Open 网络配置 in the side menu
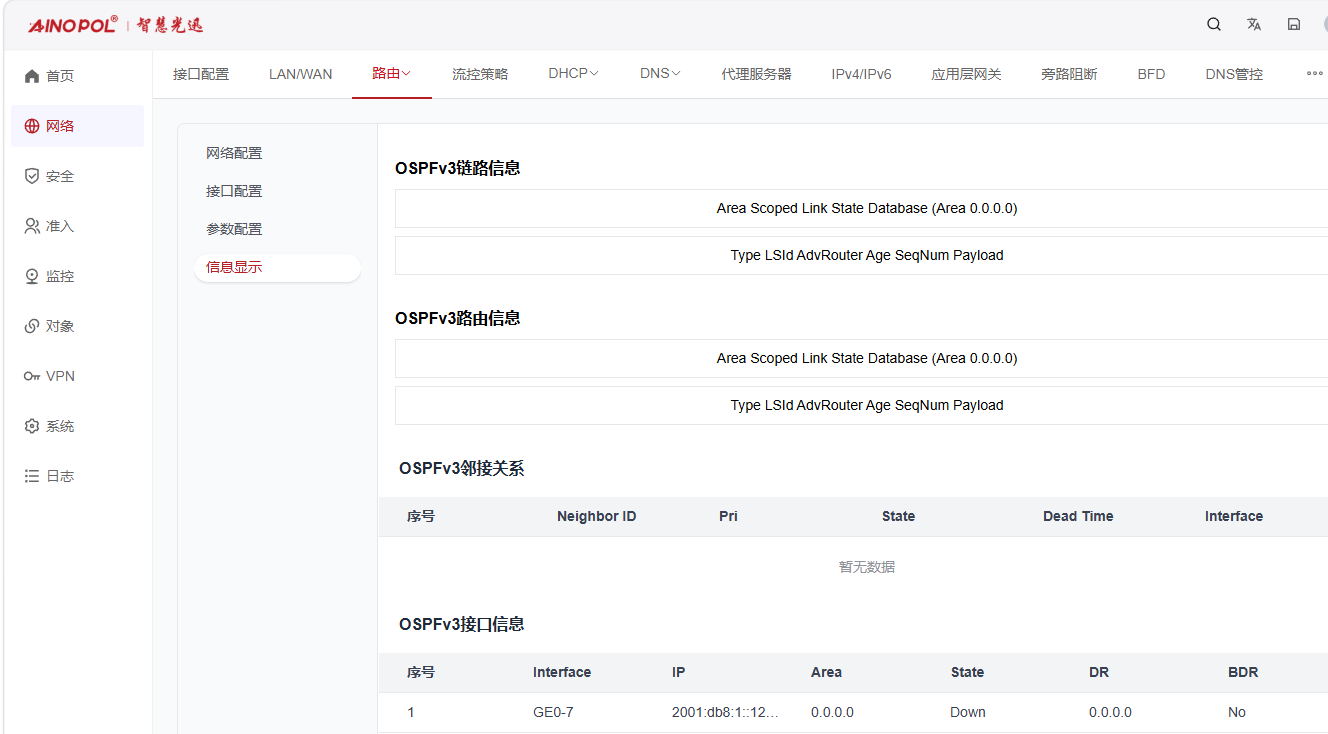The image size is (1328, 734). pos(234,153)
